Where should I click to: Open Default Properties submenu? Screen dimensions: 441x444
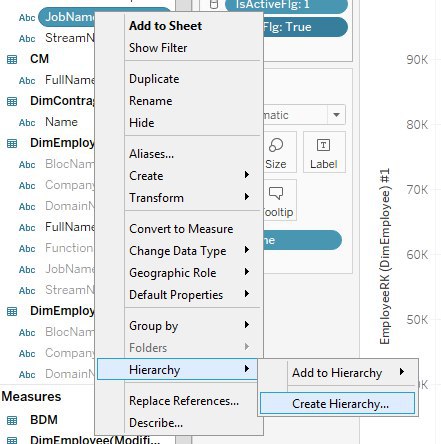[x=192, y=295]
